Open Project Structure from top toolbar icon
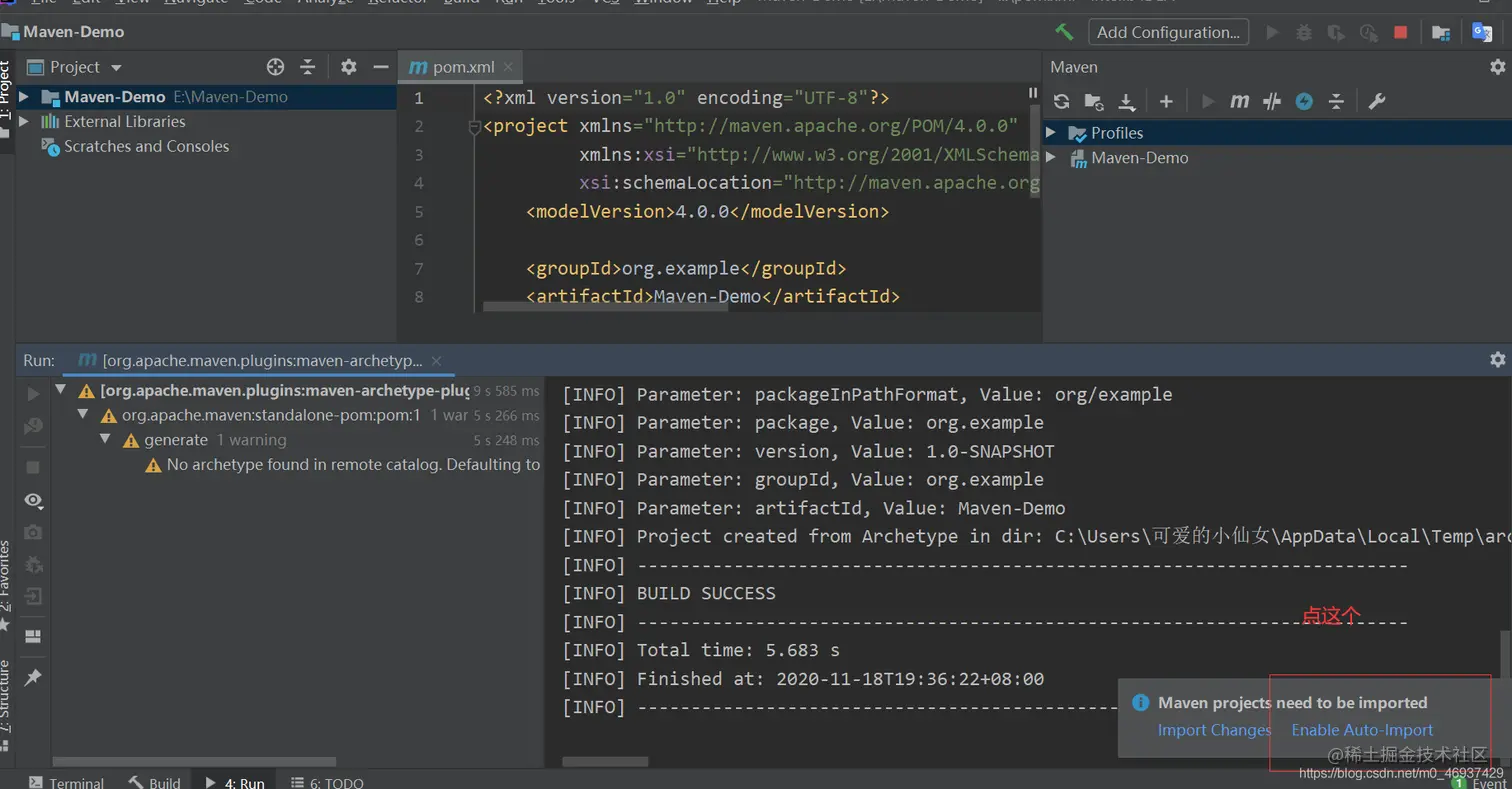 1441,32
